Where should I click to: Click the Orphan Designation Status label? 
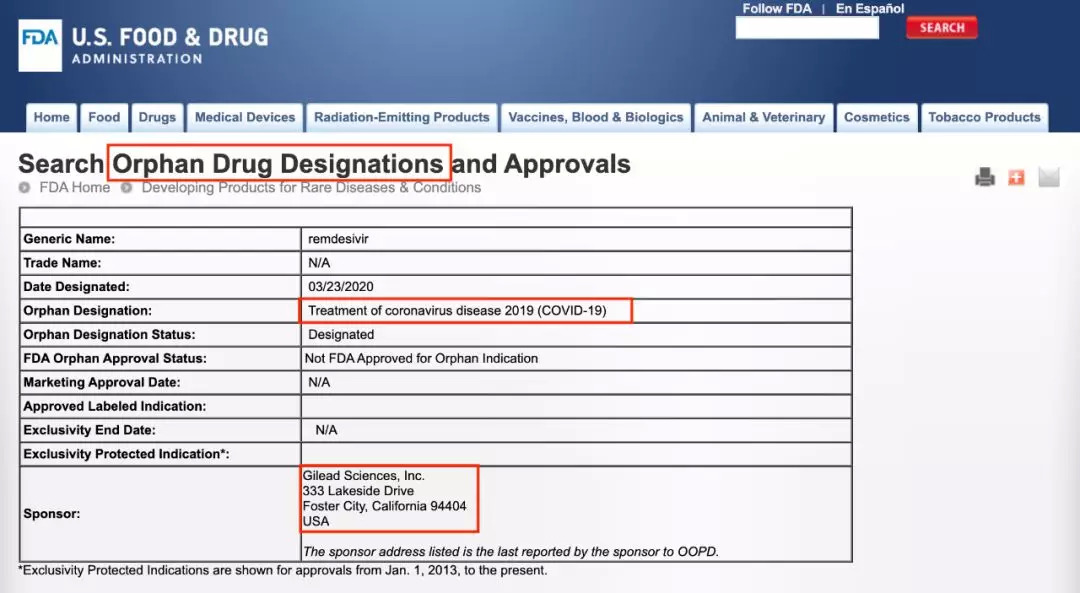pyautogui.click(x=110, y=335)
